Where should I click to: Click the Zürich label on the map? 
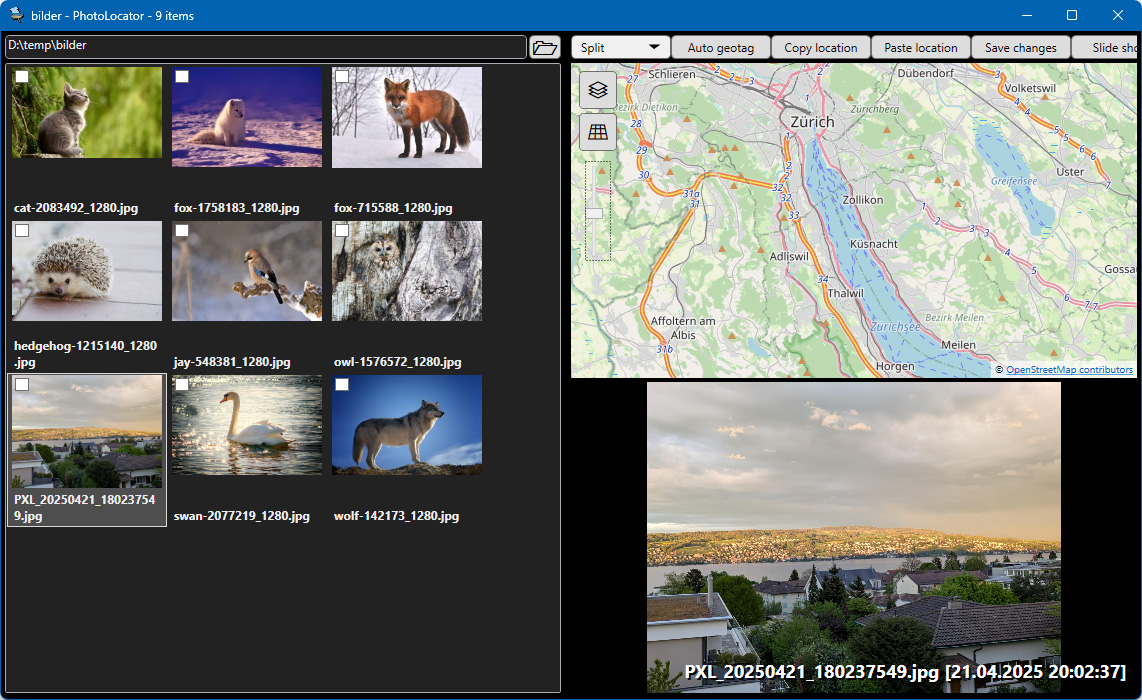point(813,122)
